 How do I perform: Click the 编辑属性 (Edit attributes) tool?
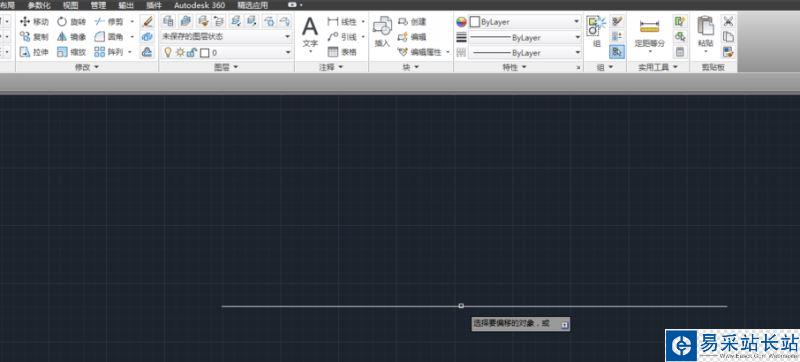pos(420,51)
